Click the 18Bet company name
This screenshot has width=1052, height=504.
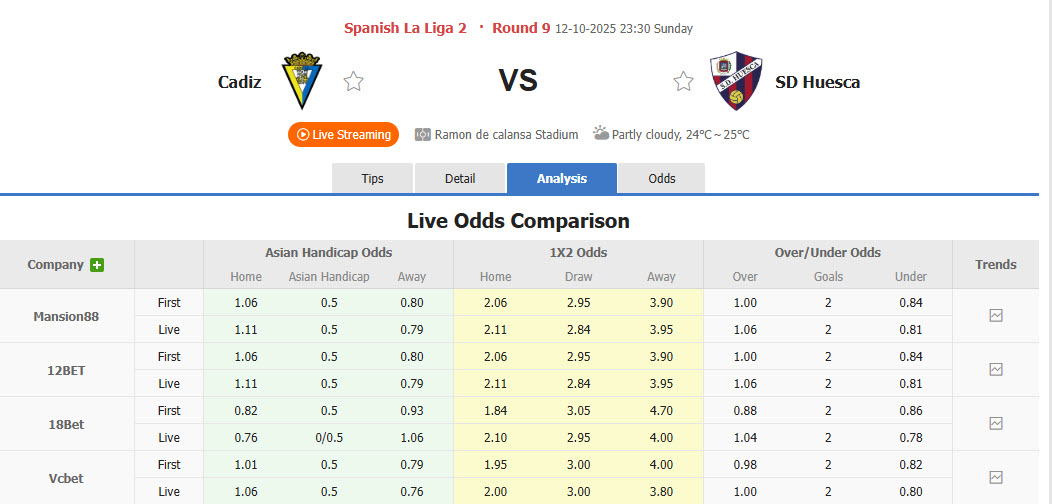point(67,424)
